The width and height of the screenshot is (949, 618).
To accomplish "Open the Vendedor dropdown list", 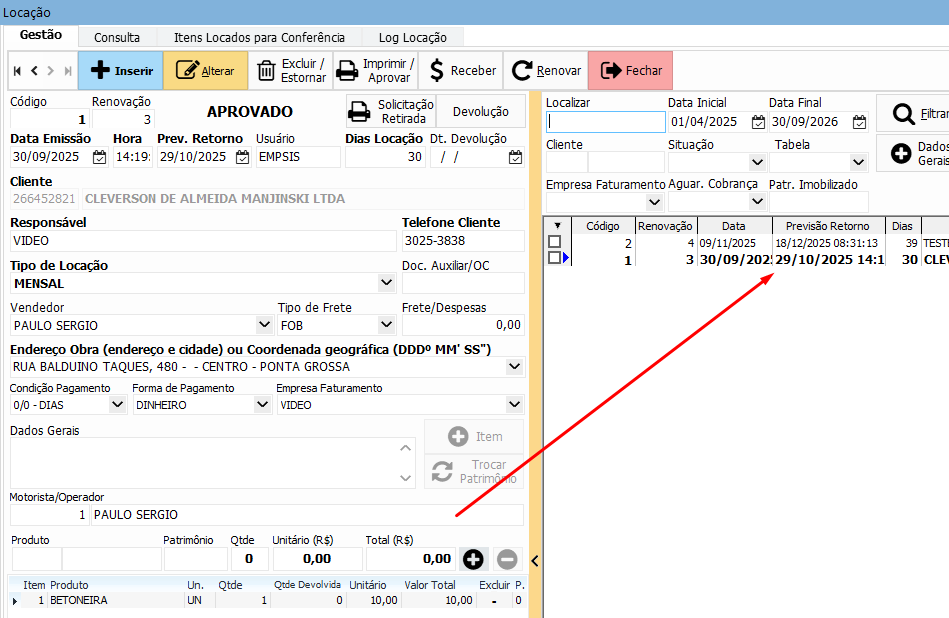I will click(x=264, y=325).
